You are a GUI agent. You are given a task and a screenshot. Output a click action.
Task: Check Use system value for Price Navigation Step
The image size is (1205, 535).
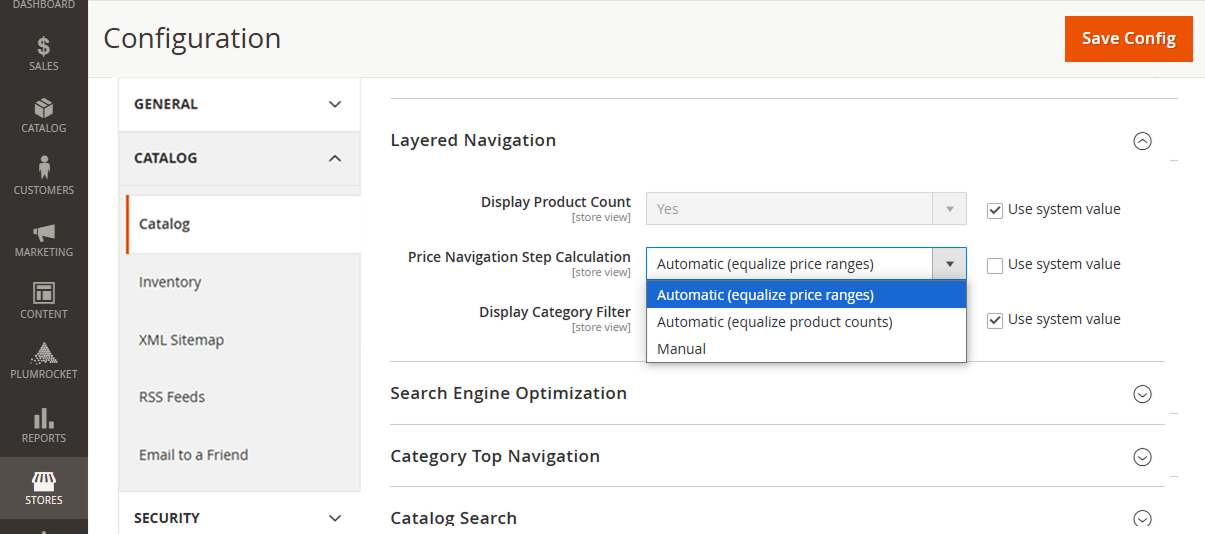tap(994, 265)
